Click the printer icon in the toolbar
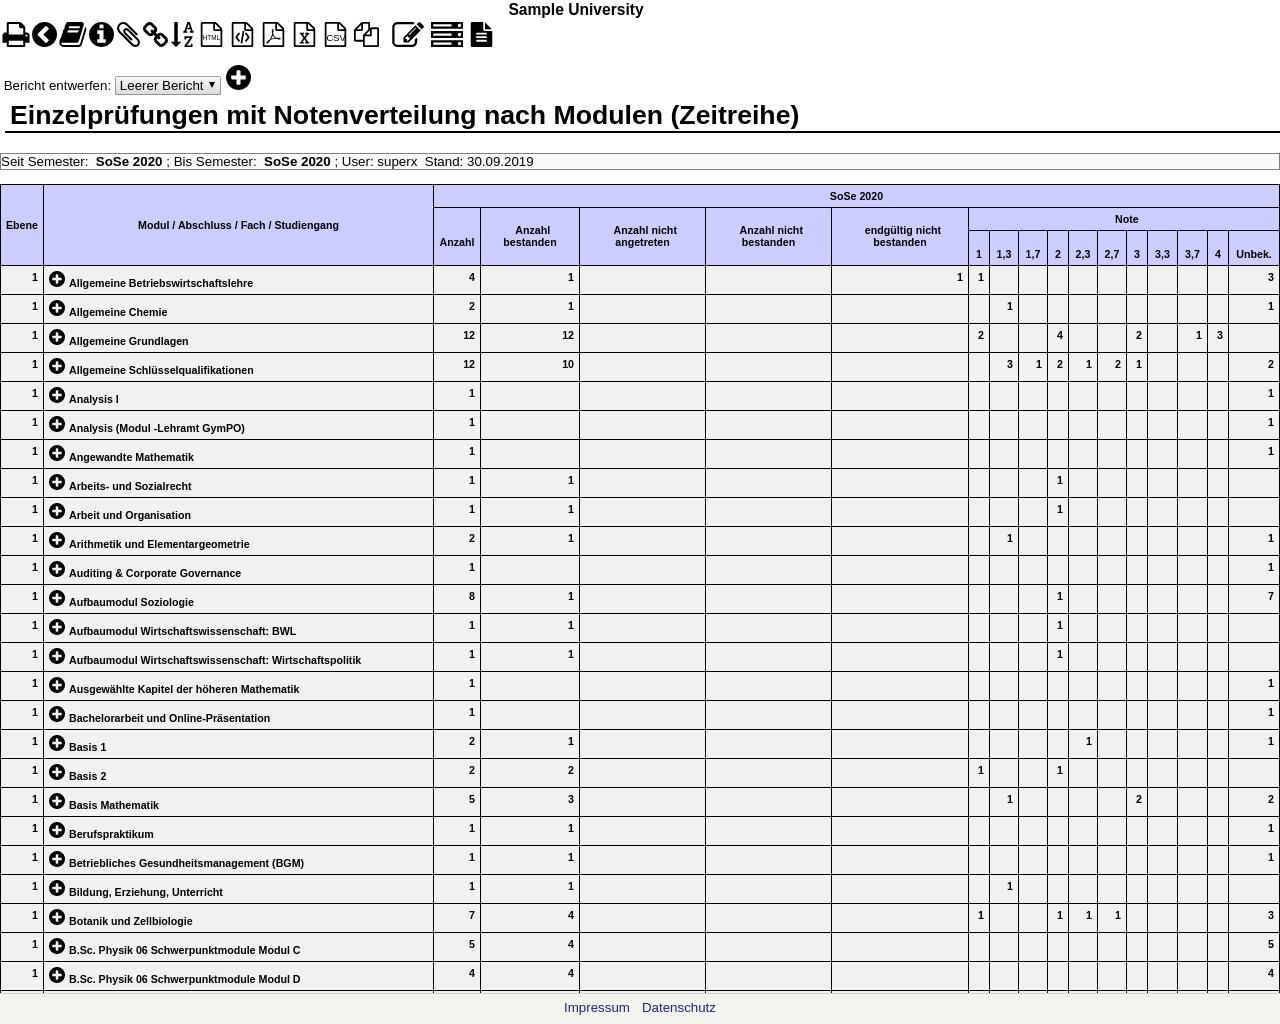The height and width of the screenshot is (1024, 1280). pyautogui.click(x=16, y=36)
